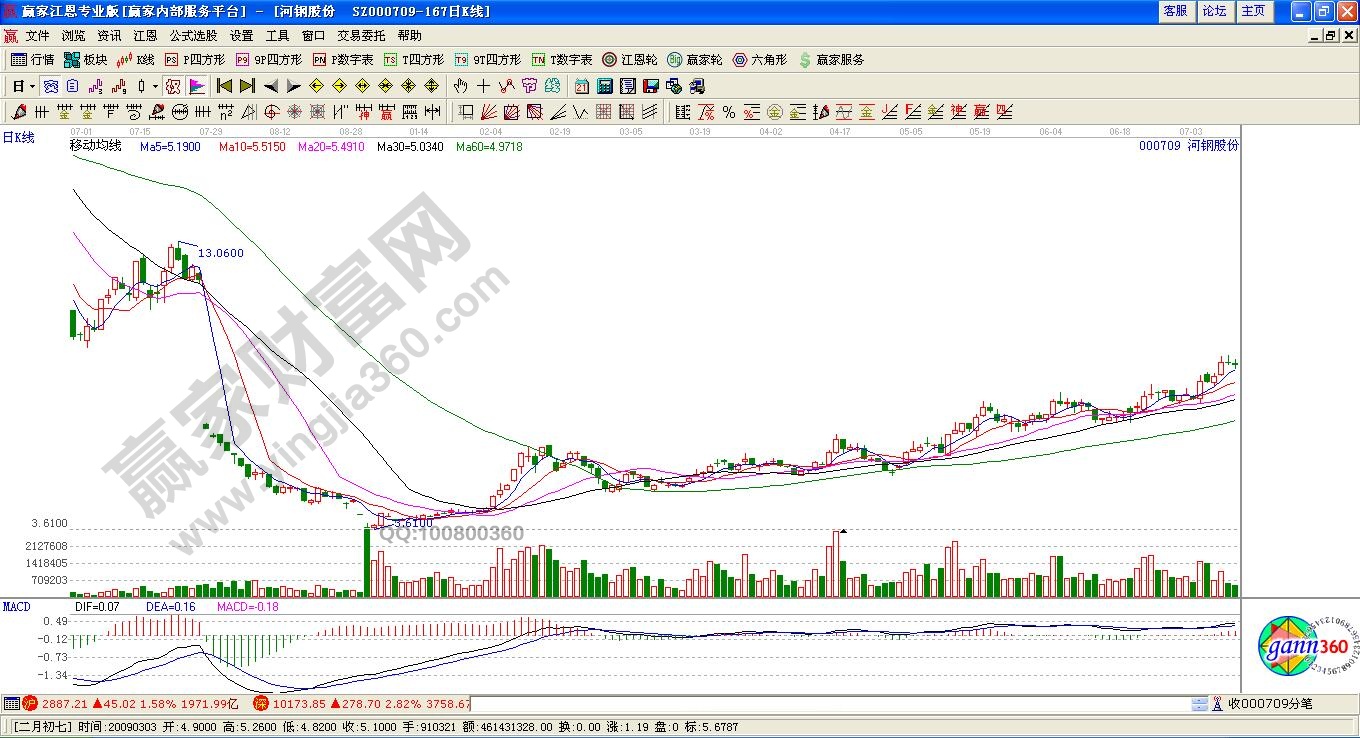Open the 公式选股 menu
The height and width of the screenshot is (738, 1360).
[x=193, y=36]
